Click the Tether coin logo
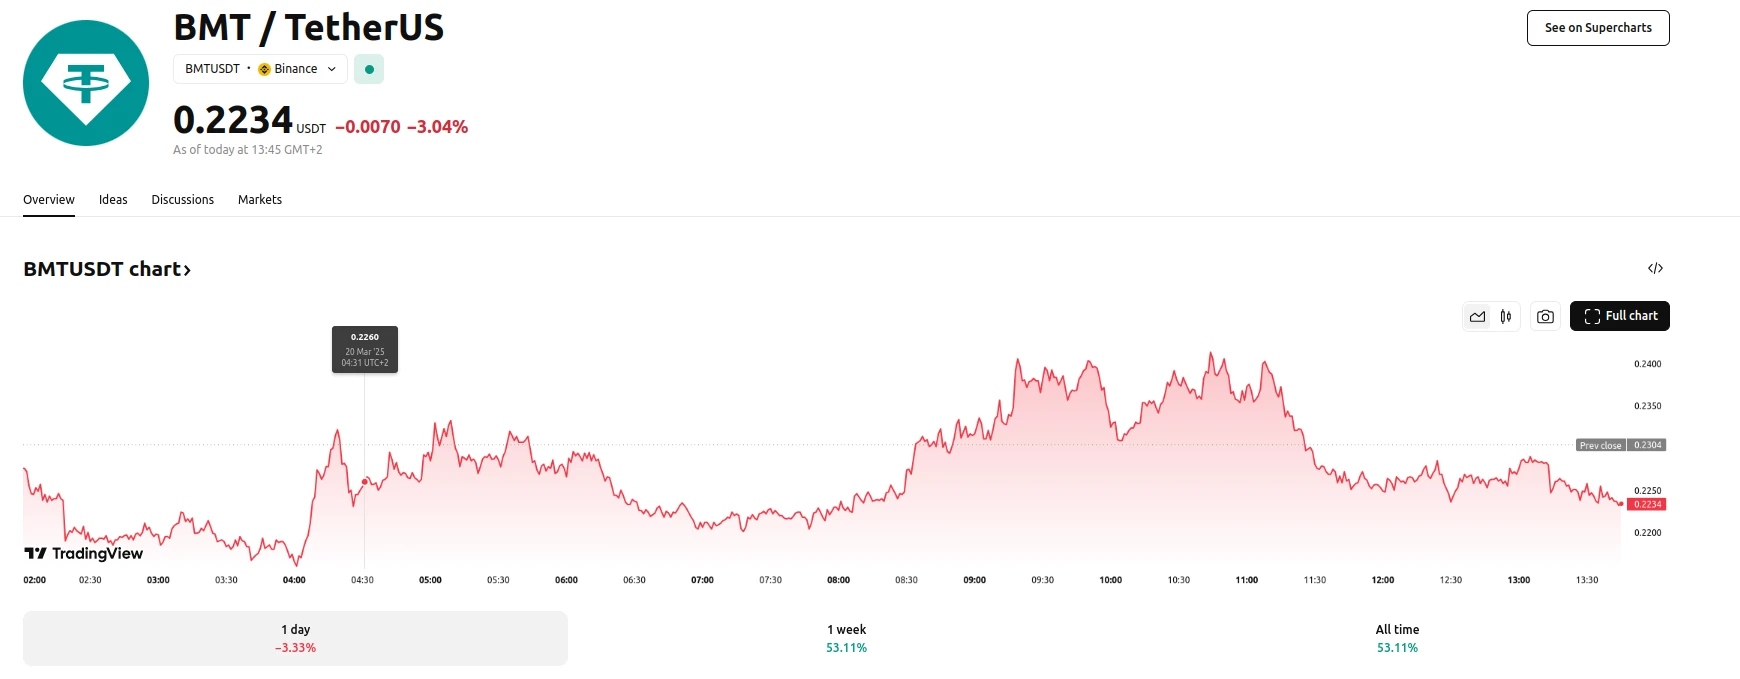Image resolution: width=1740 pixels, height=679 pixels. click(x=86, y=83)
